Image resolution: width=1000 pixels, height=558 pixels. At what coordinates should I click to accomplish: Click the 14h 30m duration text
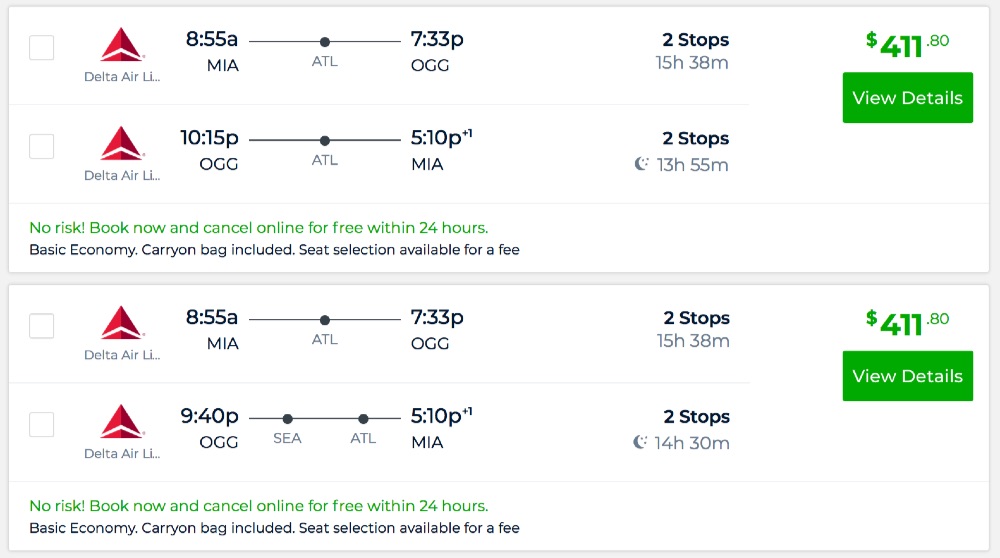pyautogui.click(x=692, y=442)
